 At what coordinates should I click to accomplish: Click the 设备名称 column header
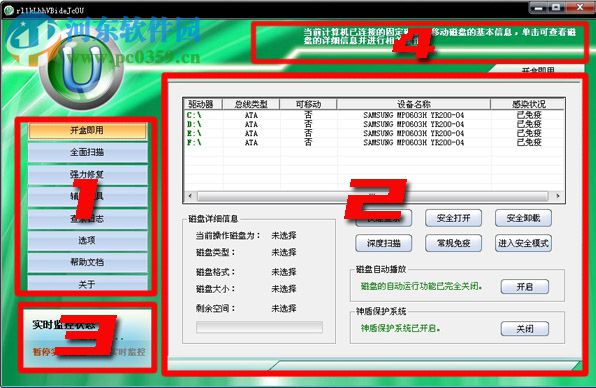coord(414,104)
